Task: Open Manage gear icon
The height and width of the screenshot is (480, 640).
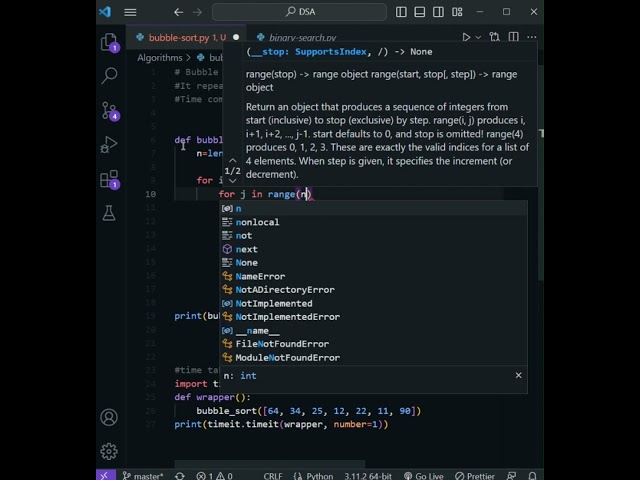Action: tap(109, 451)
